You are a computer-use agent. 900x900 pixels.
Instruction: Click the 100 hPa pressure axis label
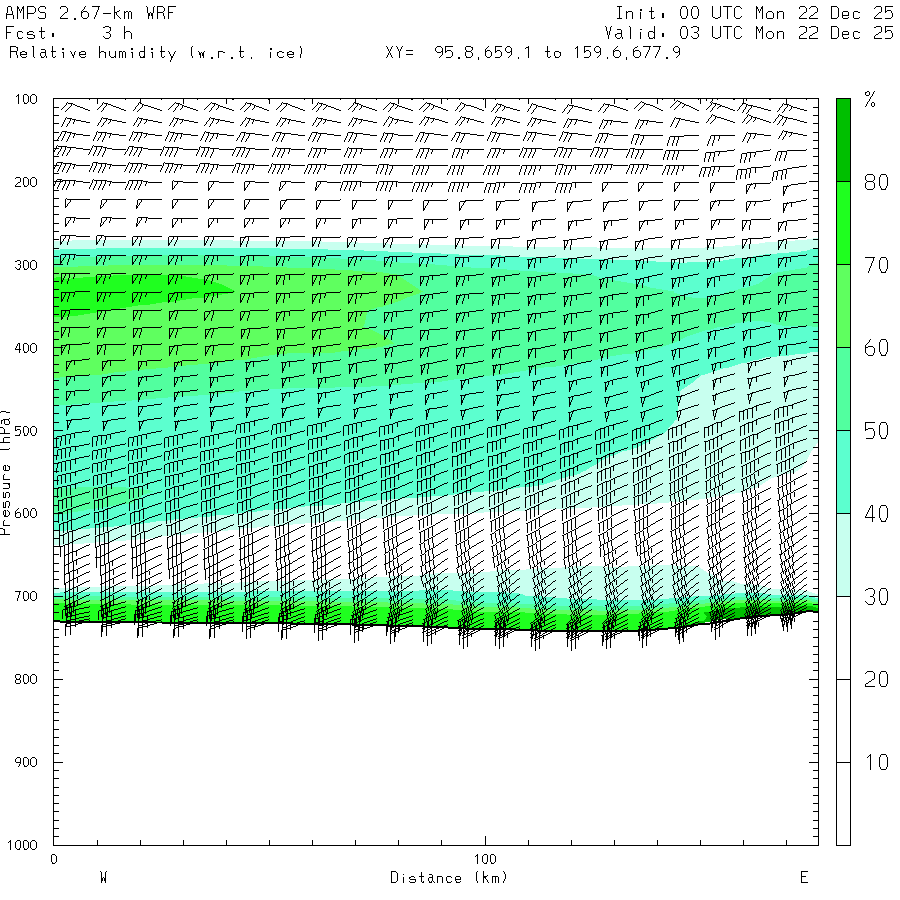[26, 99]
